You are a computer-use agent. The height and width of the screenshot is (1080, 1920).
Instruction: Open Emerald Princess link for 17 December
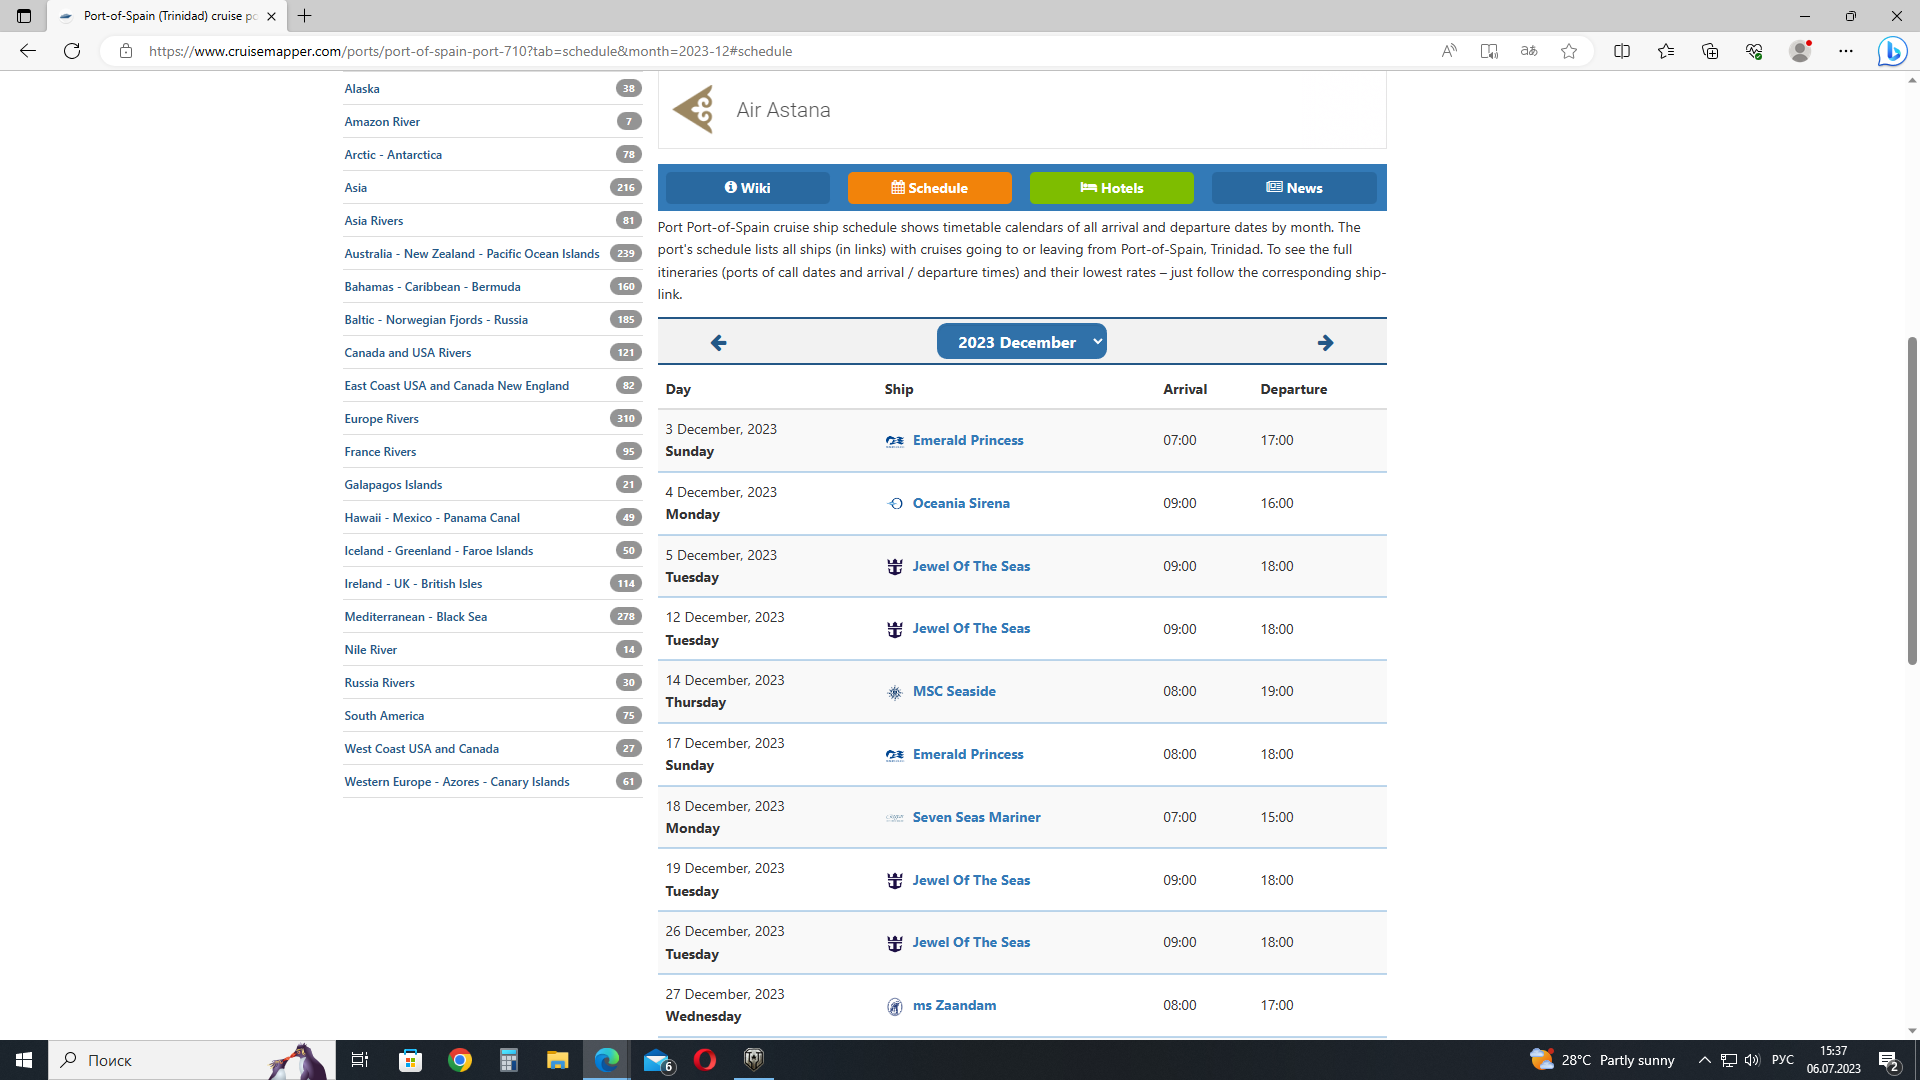tap(967, 754)
